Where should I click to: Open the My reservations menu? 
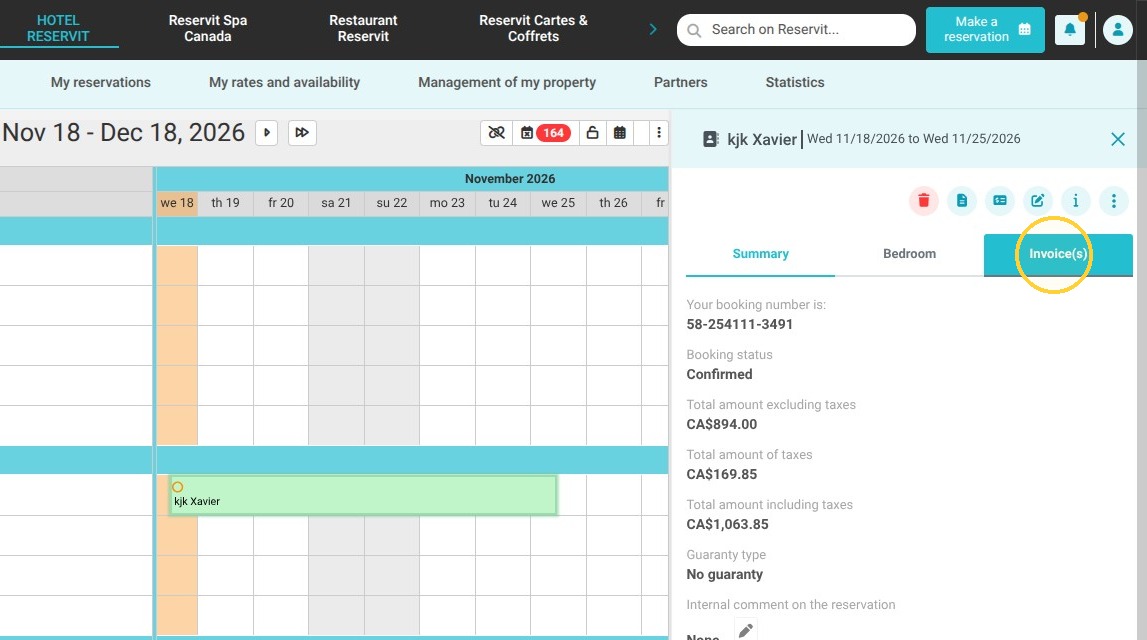(101, 83)
